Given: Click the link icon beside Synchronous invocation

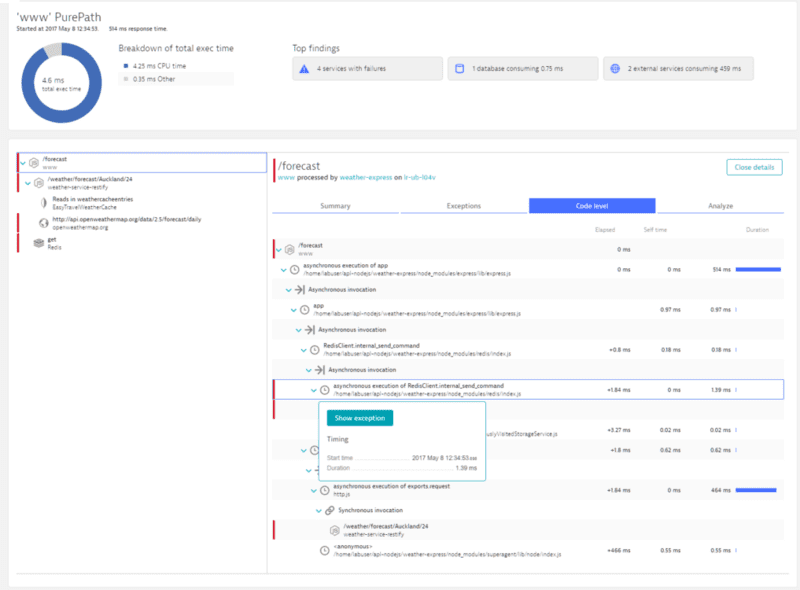Looking at the screenshot, I should 330,510.
